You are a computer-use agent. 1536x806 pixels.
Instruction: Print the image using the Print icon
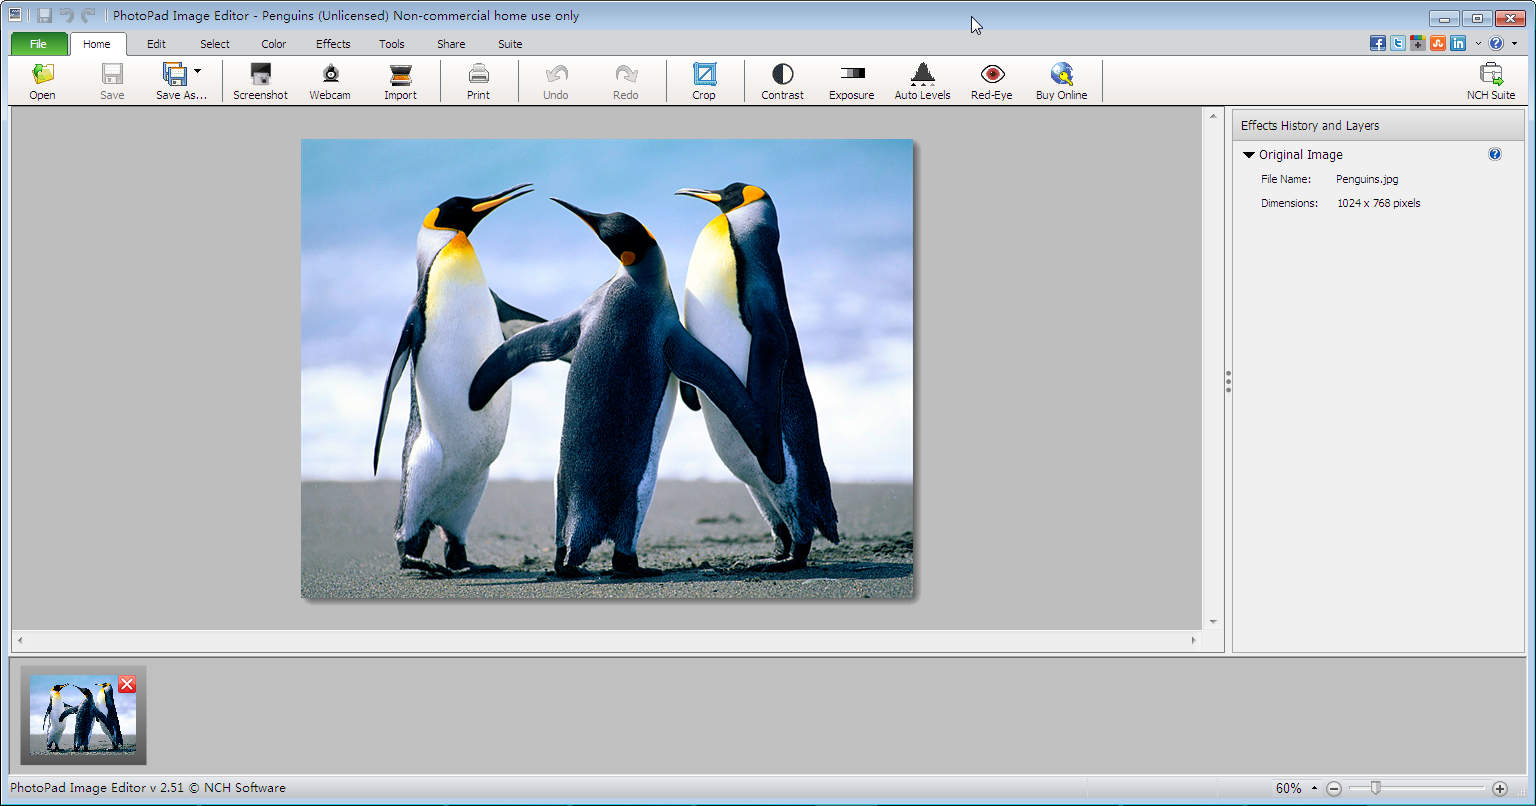tap(478, 81)
